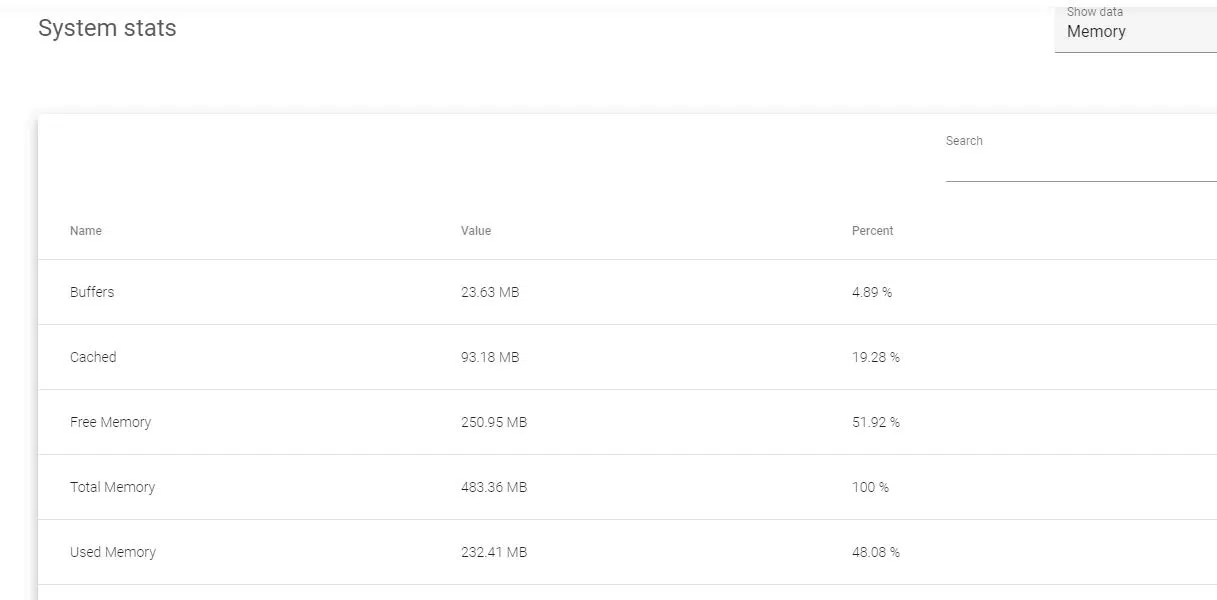The width and height of the screenshot is (1217, 600).
Task: Click the 4.89 % Buffers percentage
Action: coord(872,292)
